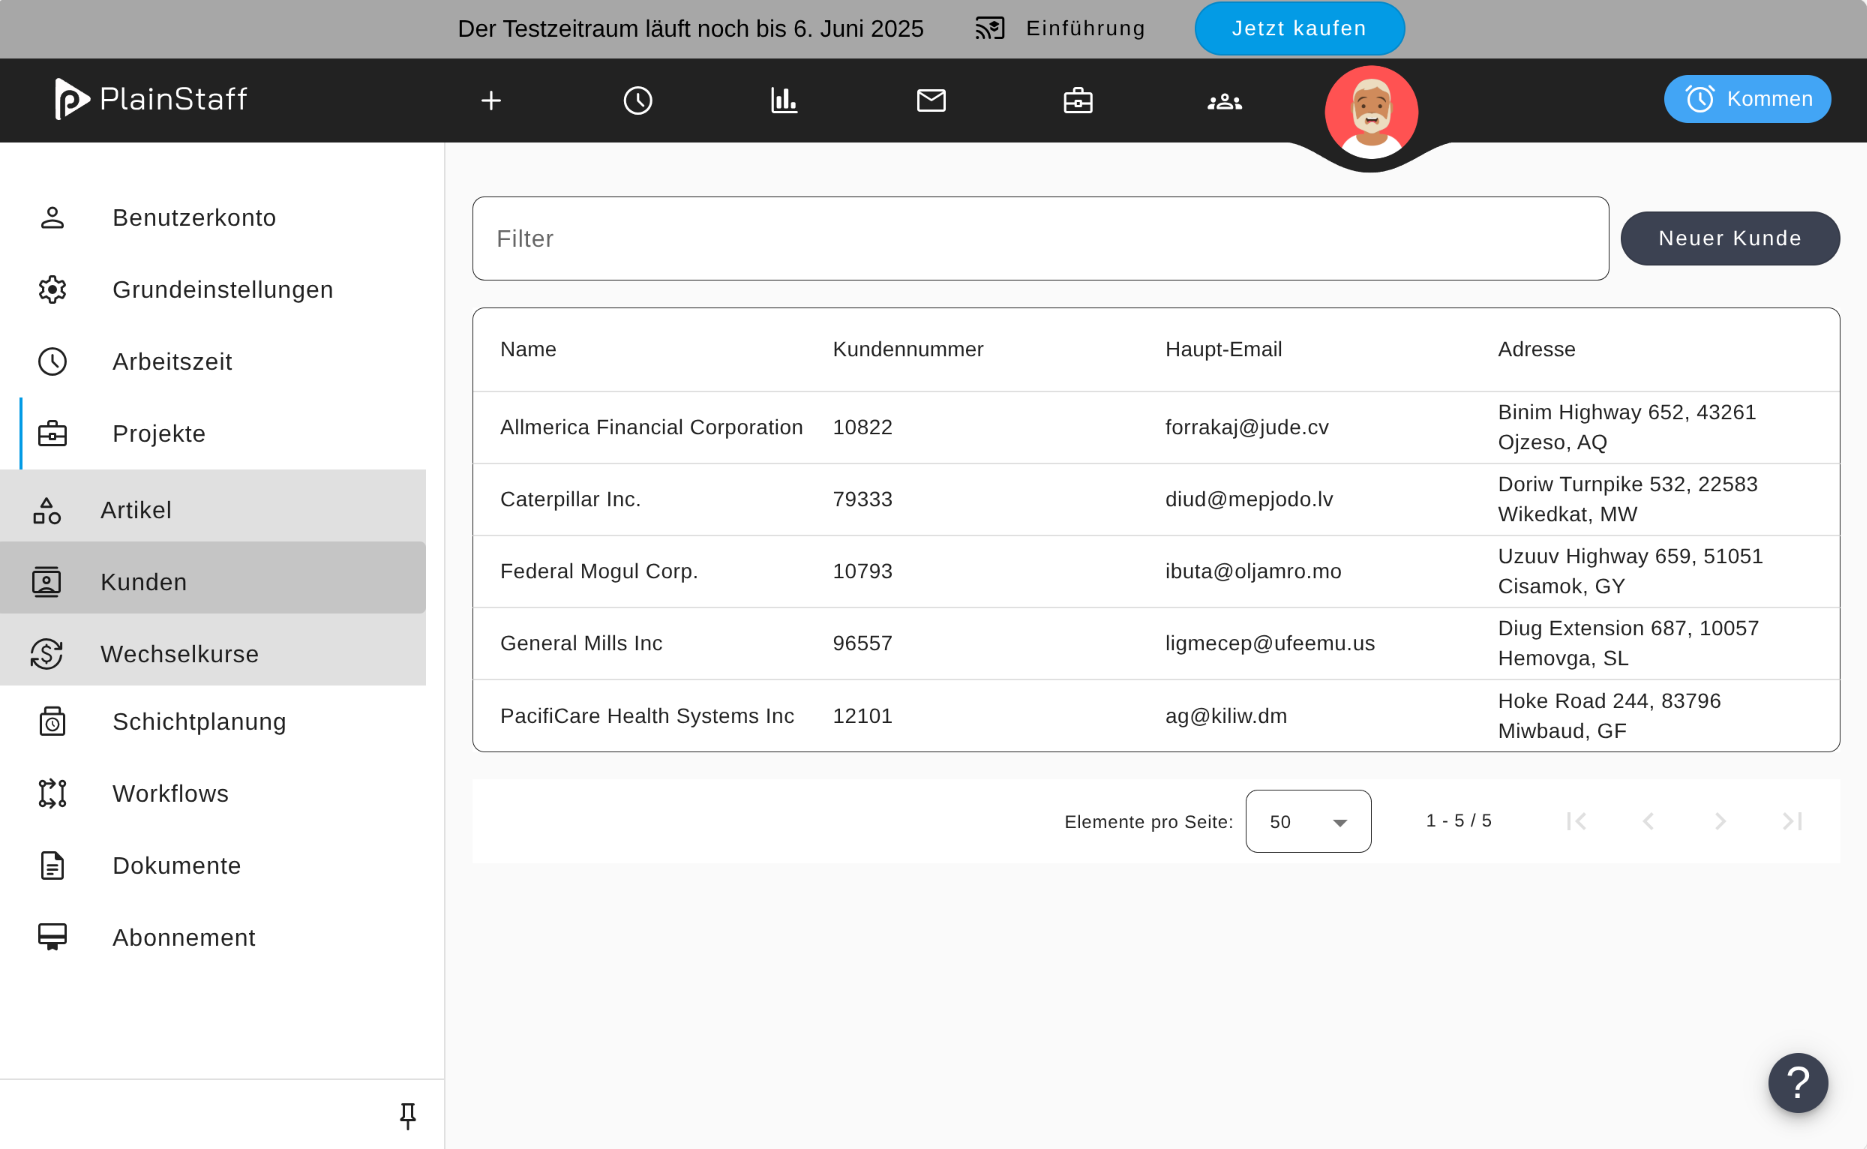
Task: Click the PlainStaff logo
Action: 150,99
